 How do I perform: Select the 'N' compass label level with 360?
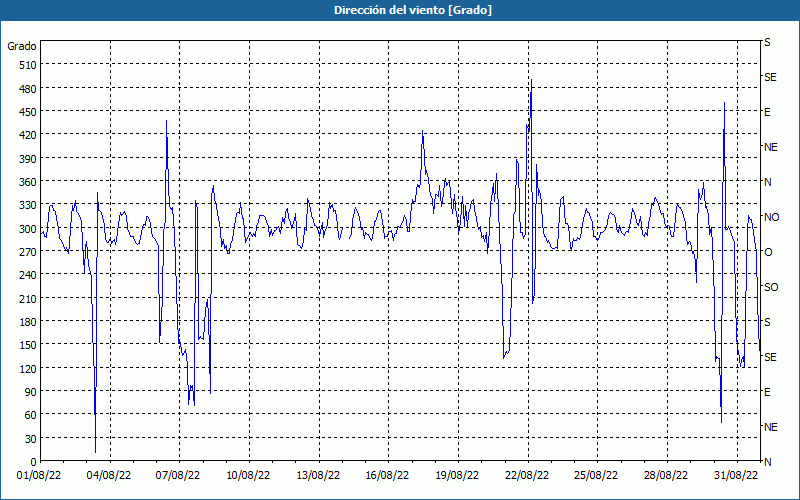click(x=768, y=182)
